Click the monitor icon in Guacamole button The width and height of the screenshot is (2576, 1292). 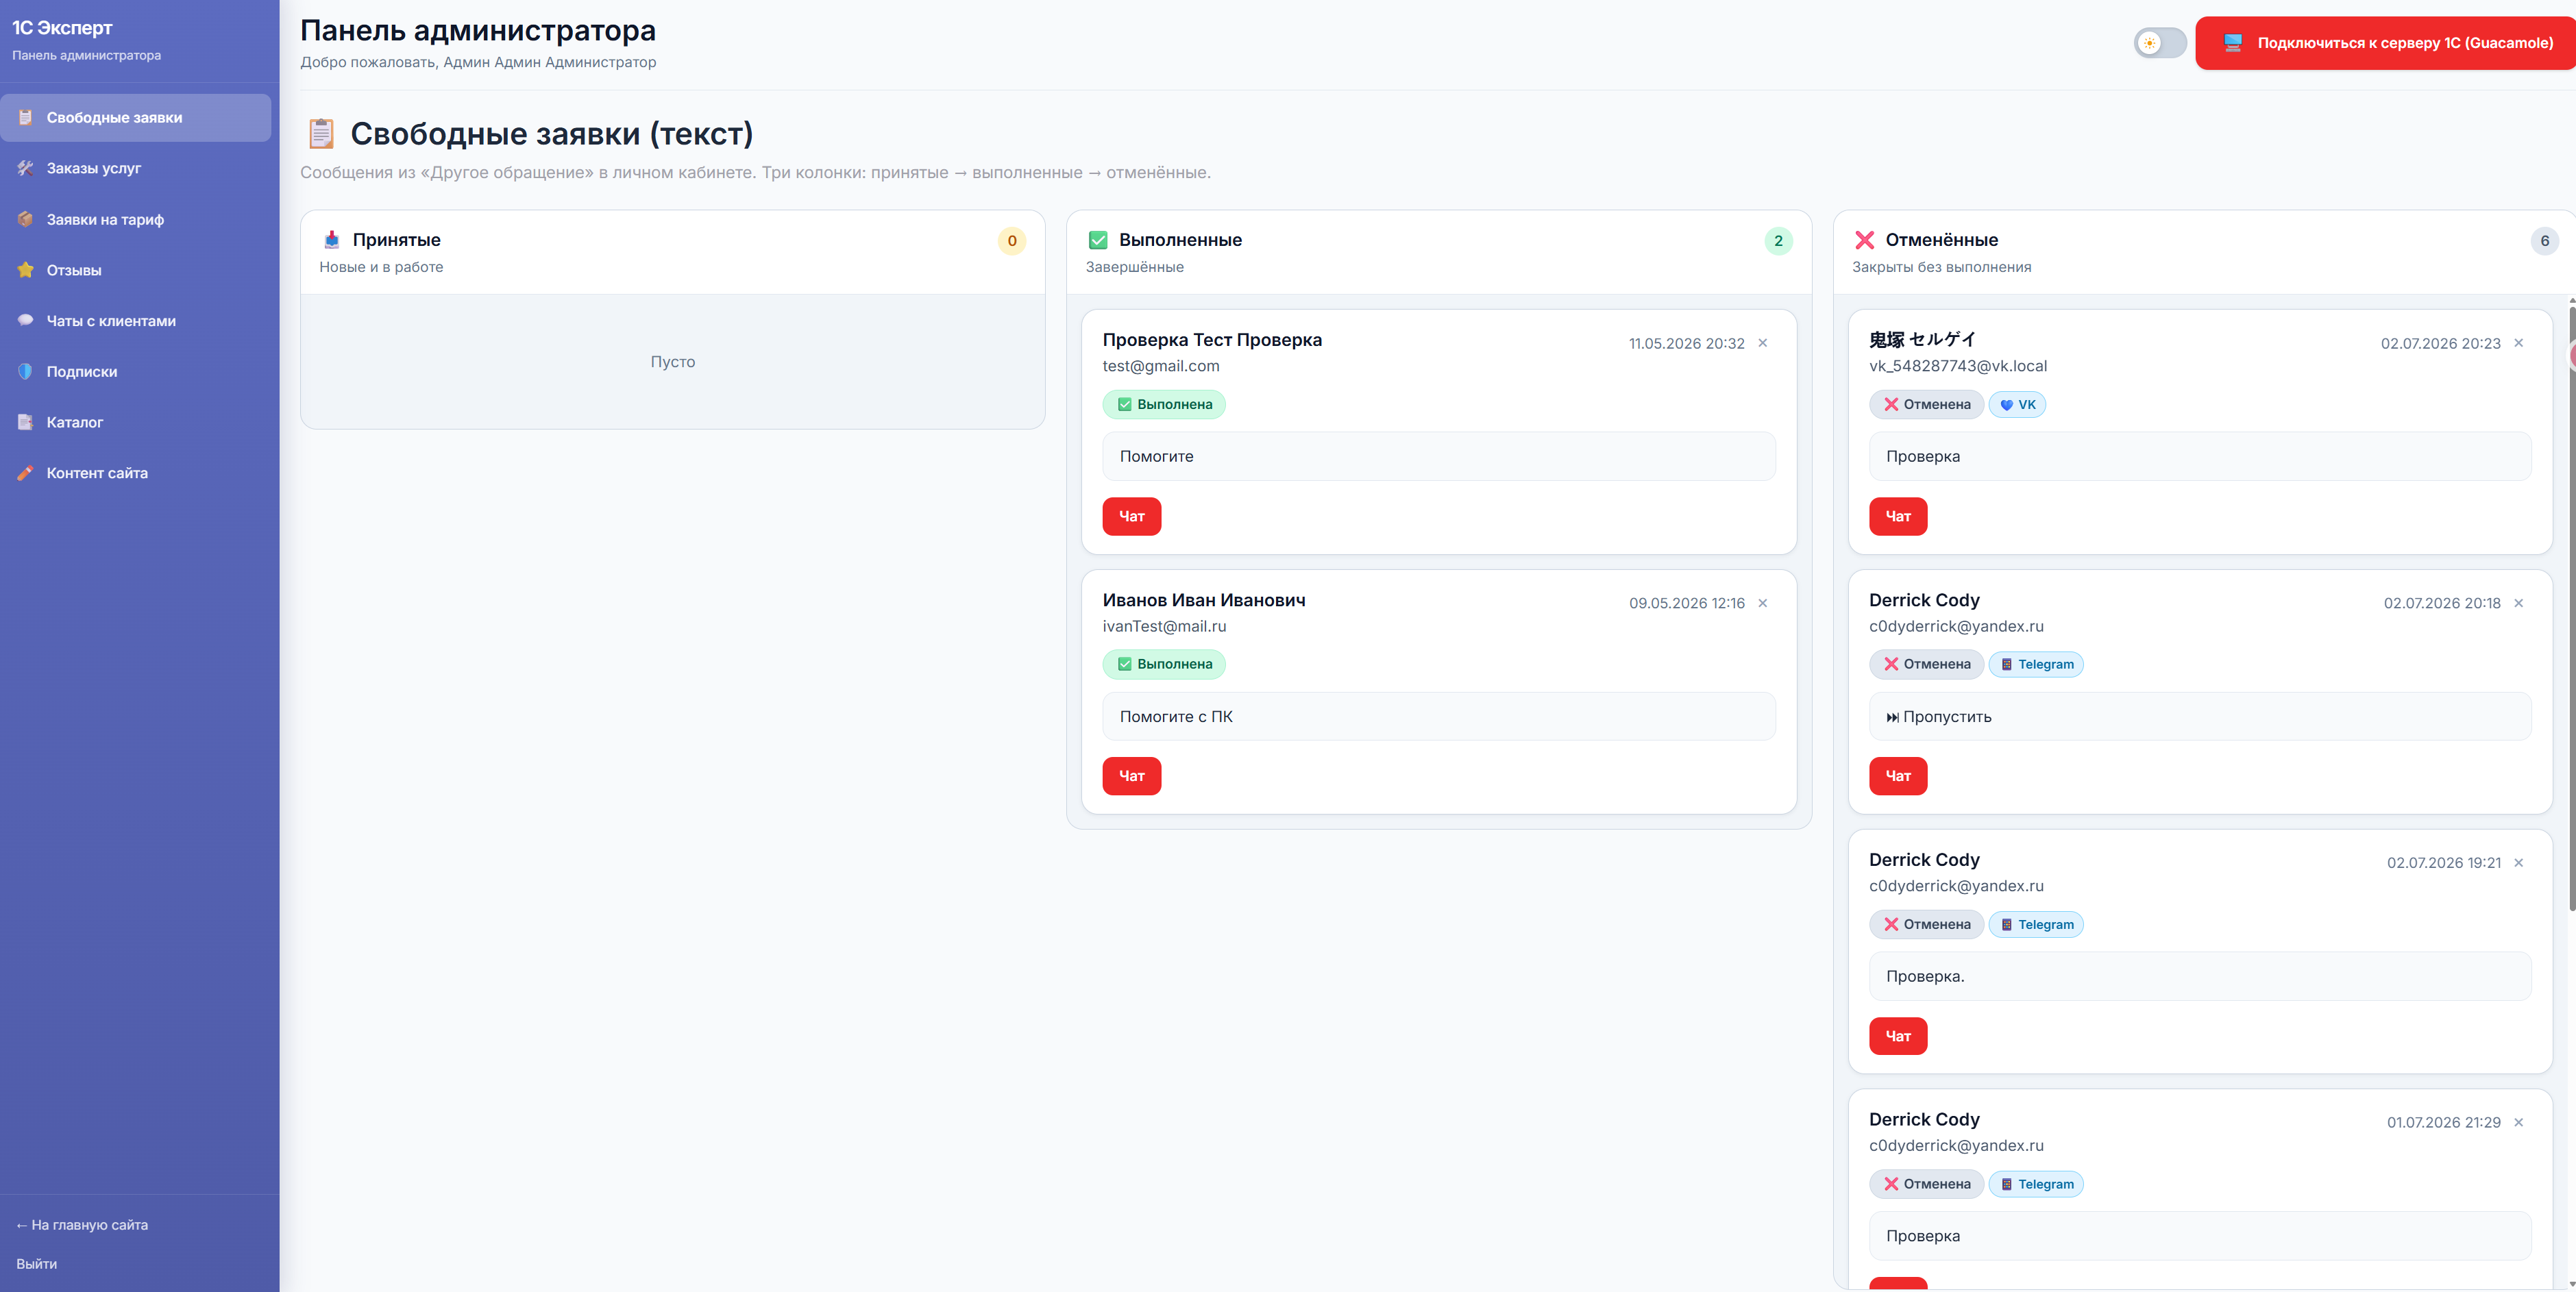point(2232,43)
